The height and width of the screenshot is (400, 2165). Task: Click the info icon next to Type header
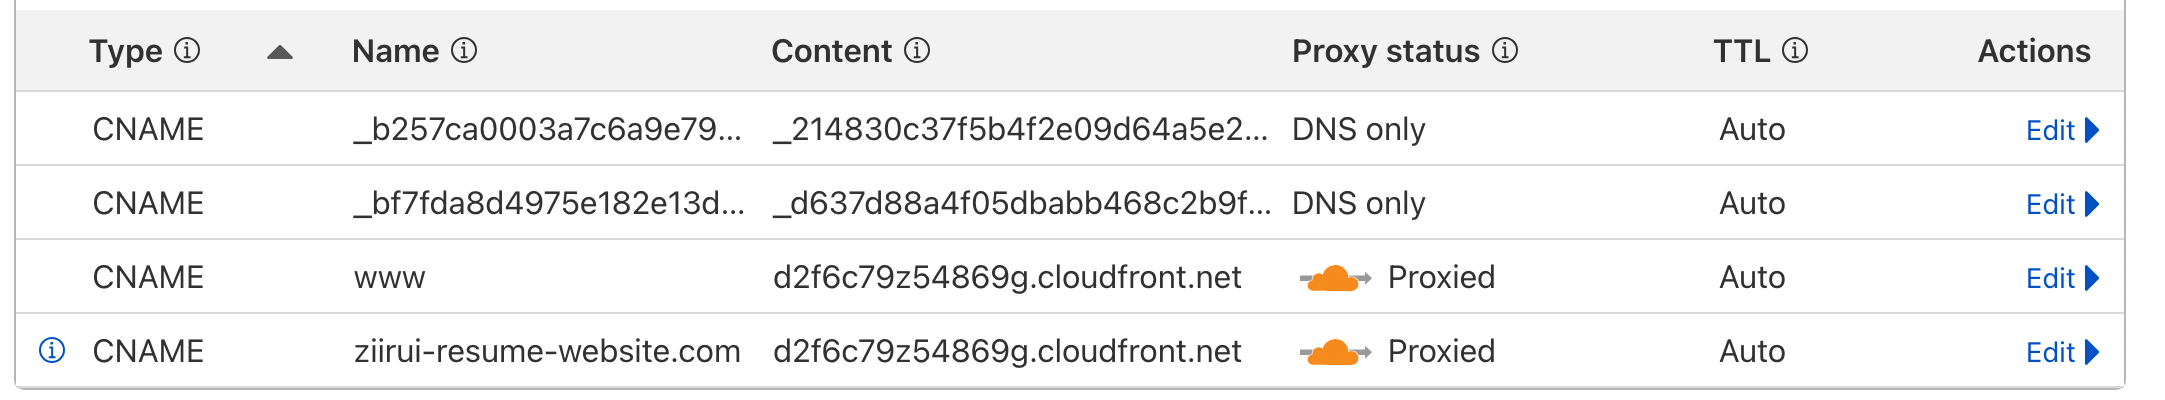tap(187, 51)
